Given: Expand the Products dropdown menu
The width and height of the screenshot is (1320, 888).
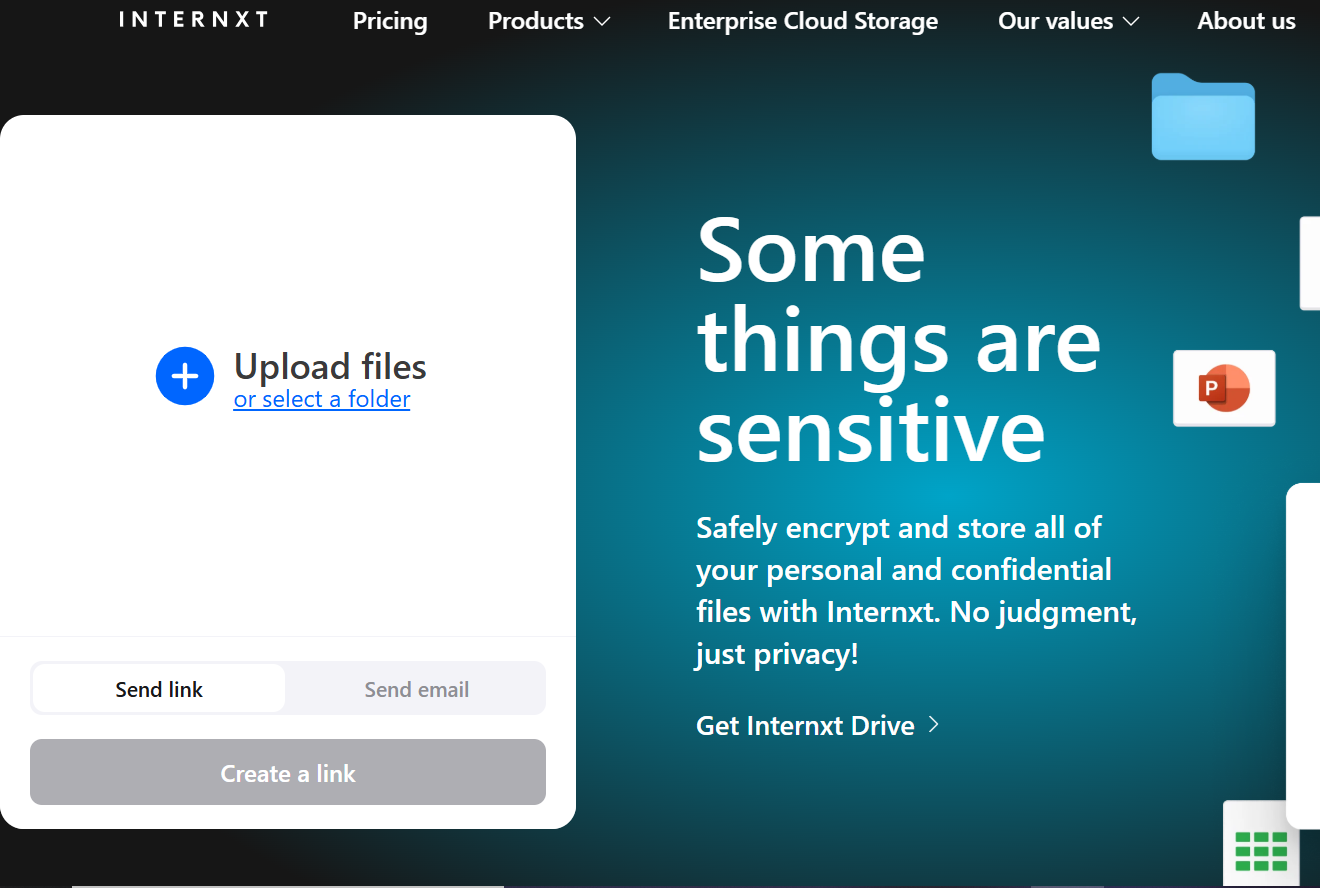Looking at the screenshot, I should point(549,21).
